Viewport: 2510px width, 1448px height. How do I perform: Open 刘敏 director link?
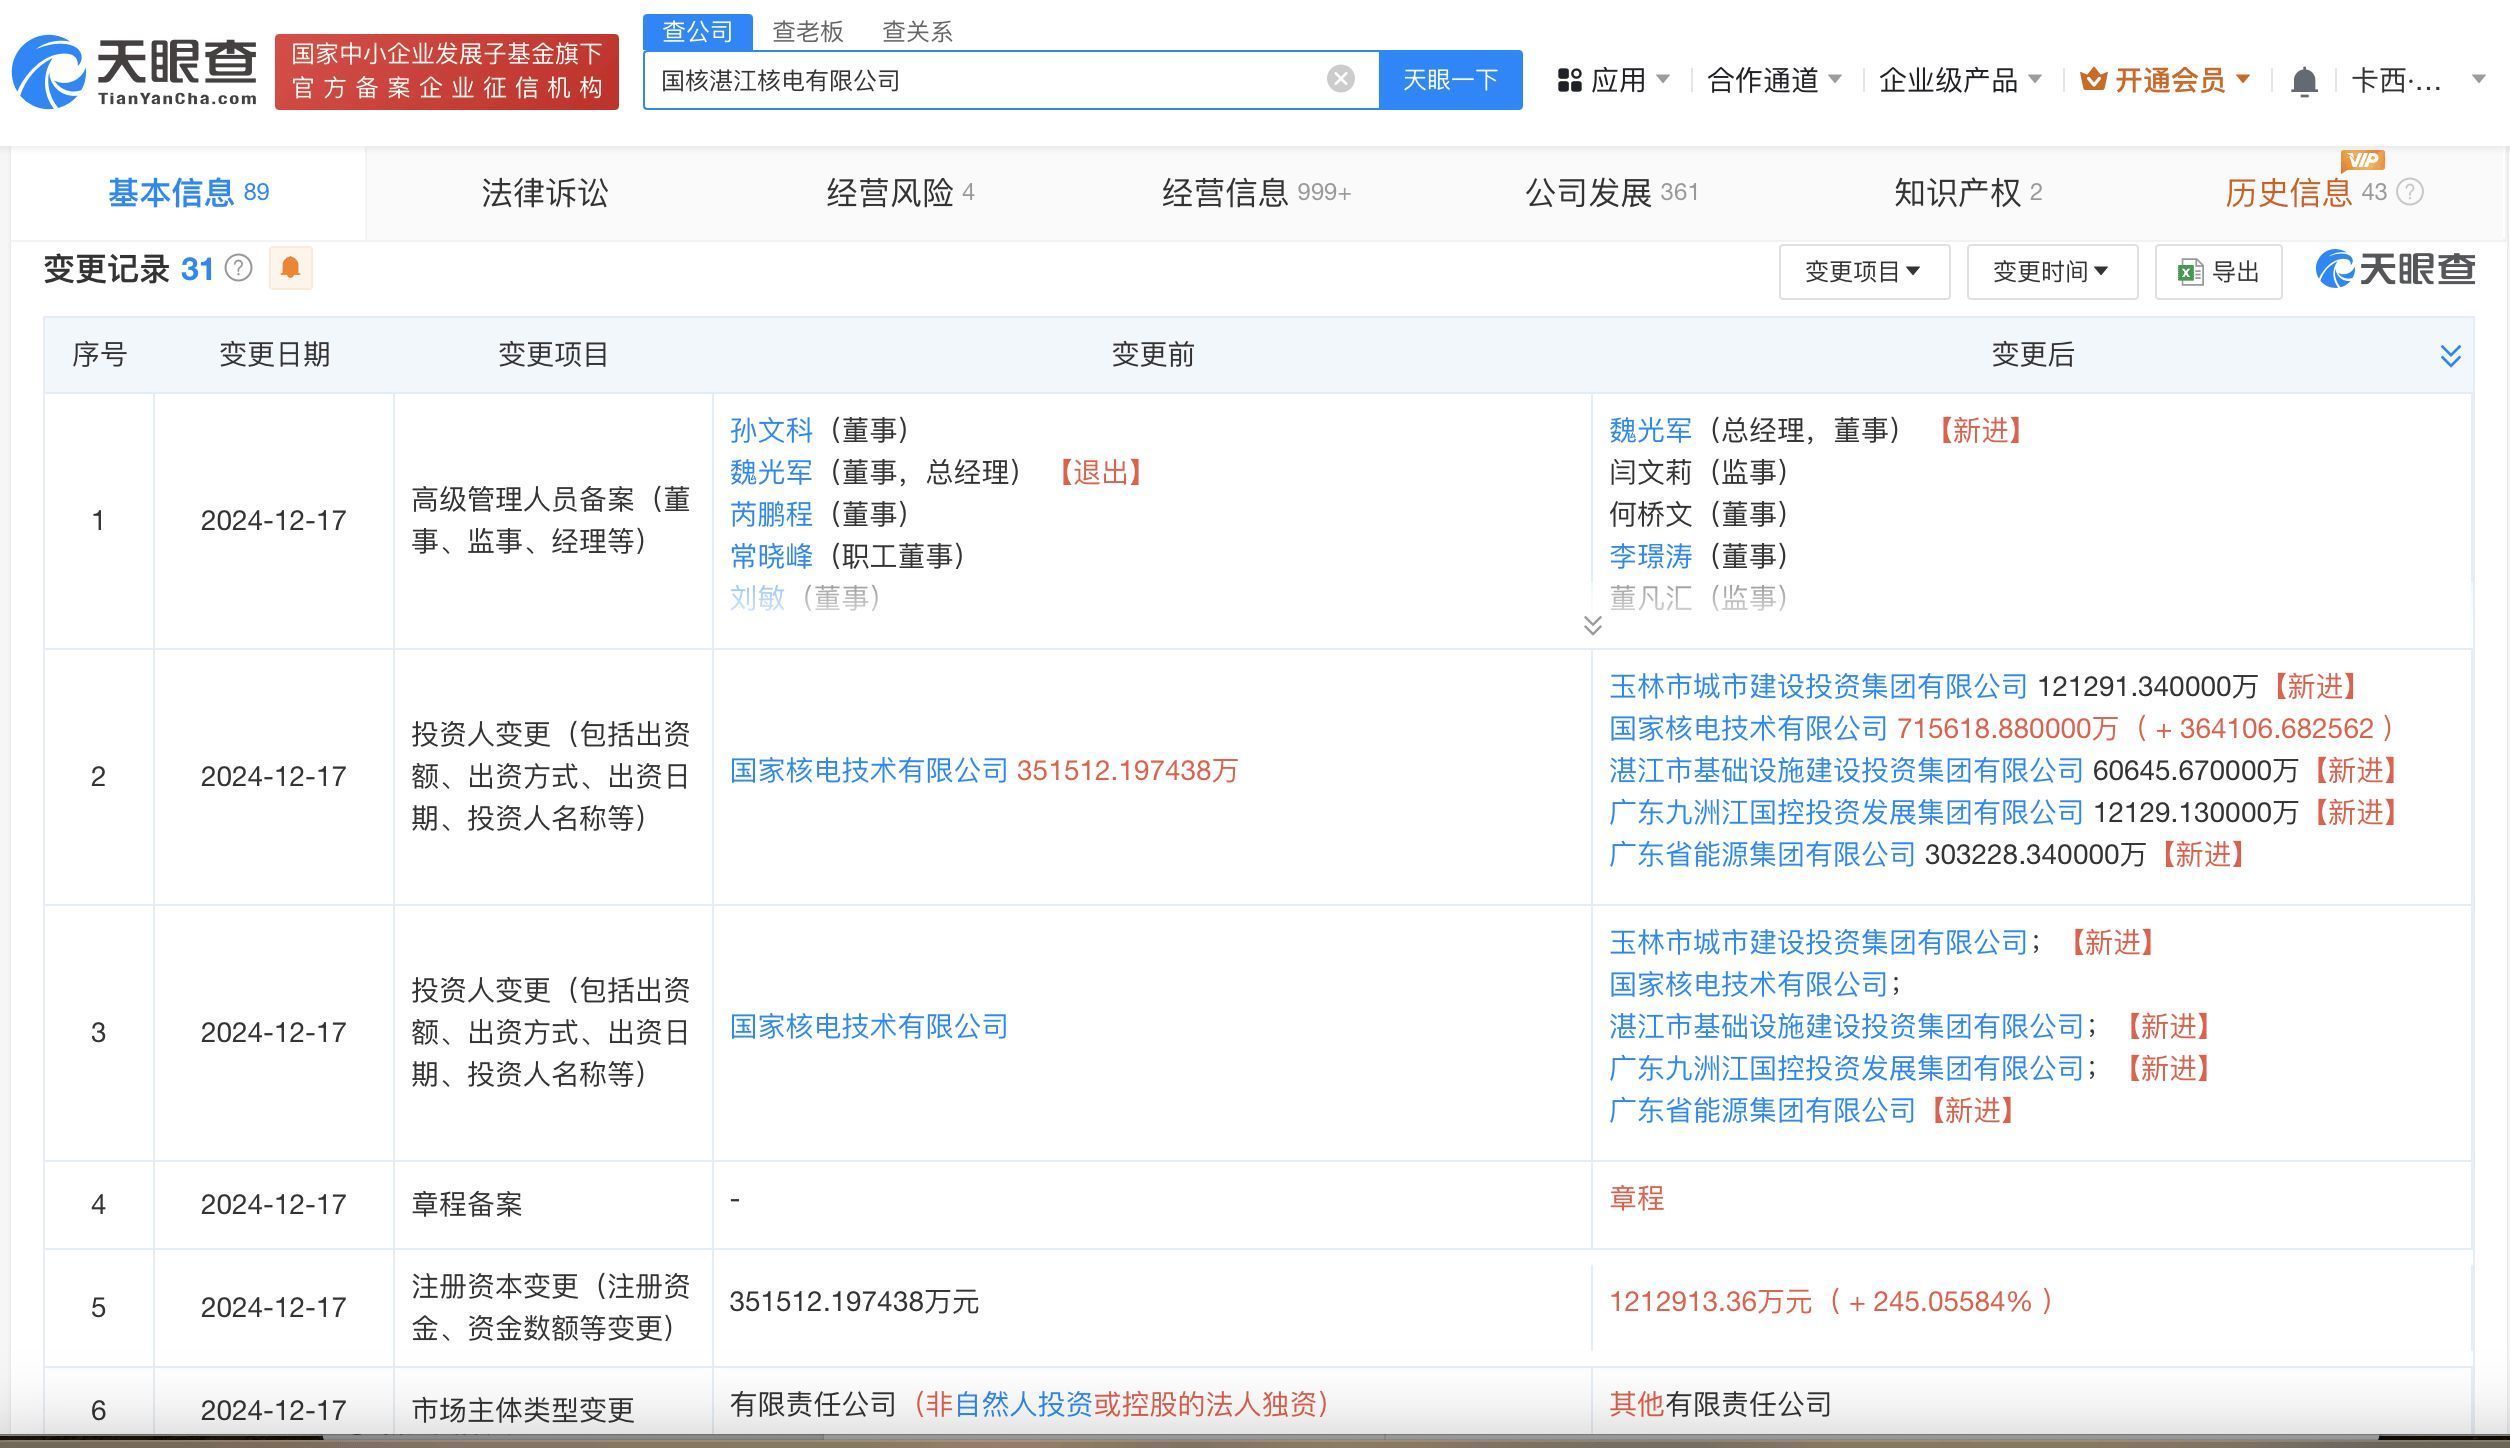point(757,598)
